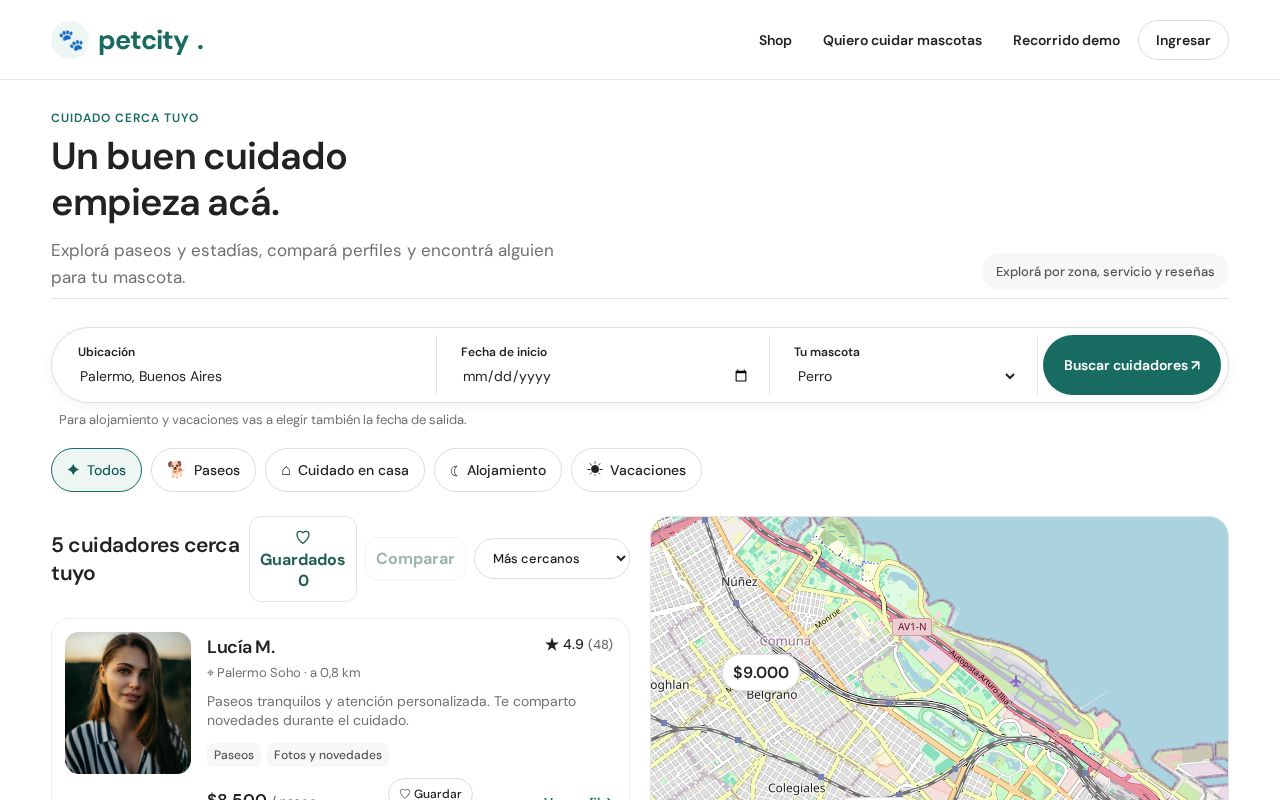
Task: Open the Guardados saved list button
Action: [303, 559]
